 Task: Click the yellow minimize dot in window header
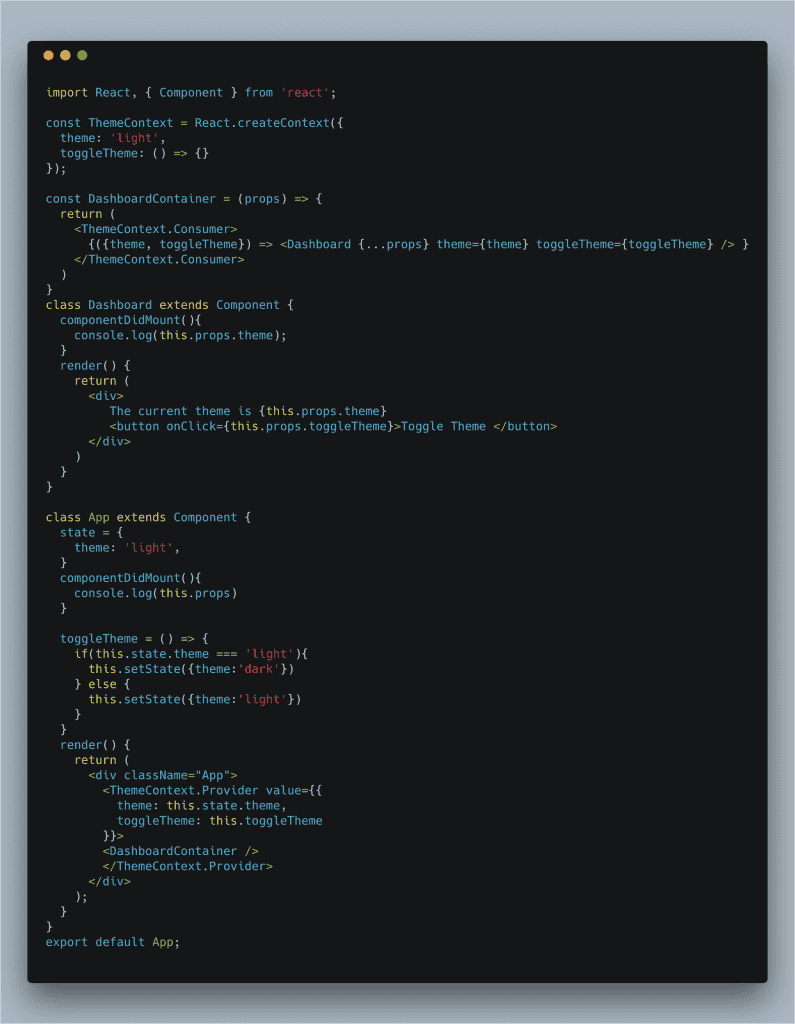click(x=65, y=56)
